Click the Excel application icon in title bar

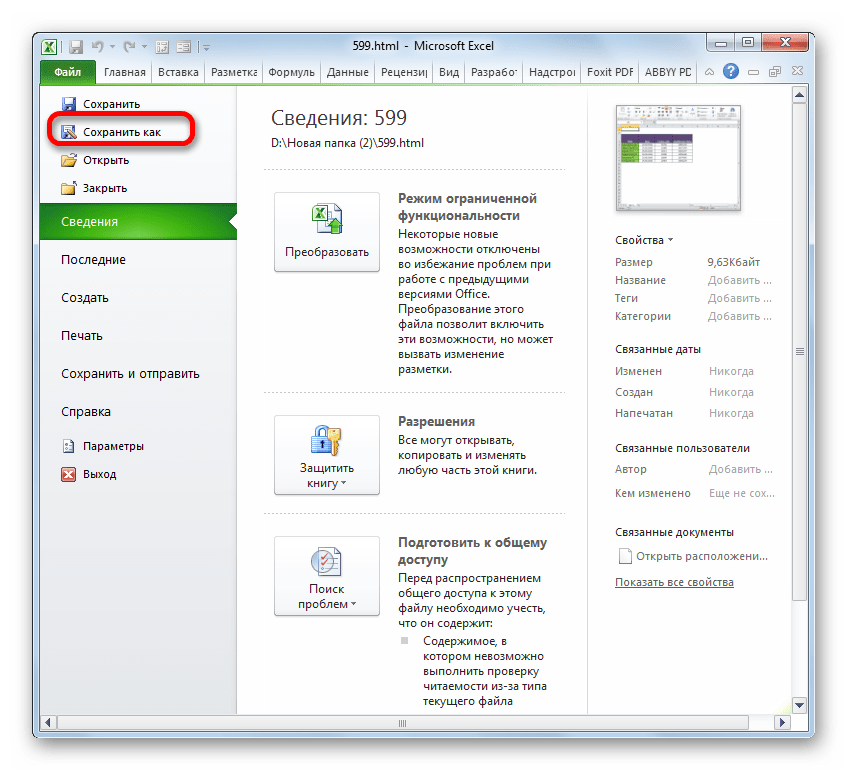point(49,47)
